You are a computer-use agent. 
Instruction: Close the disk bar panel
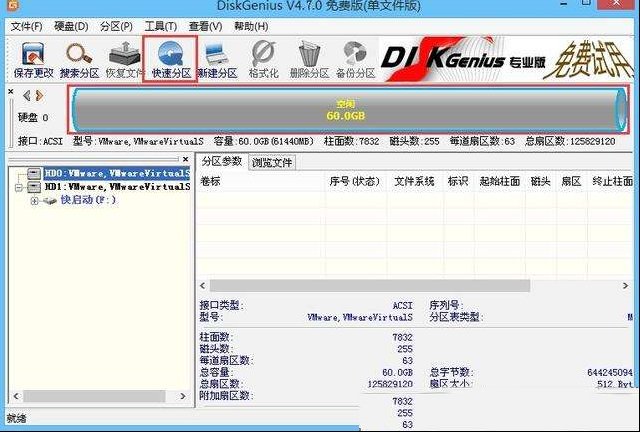tap(11, 91)
